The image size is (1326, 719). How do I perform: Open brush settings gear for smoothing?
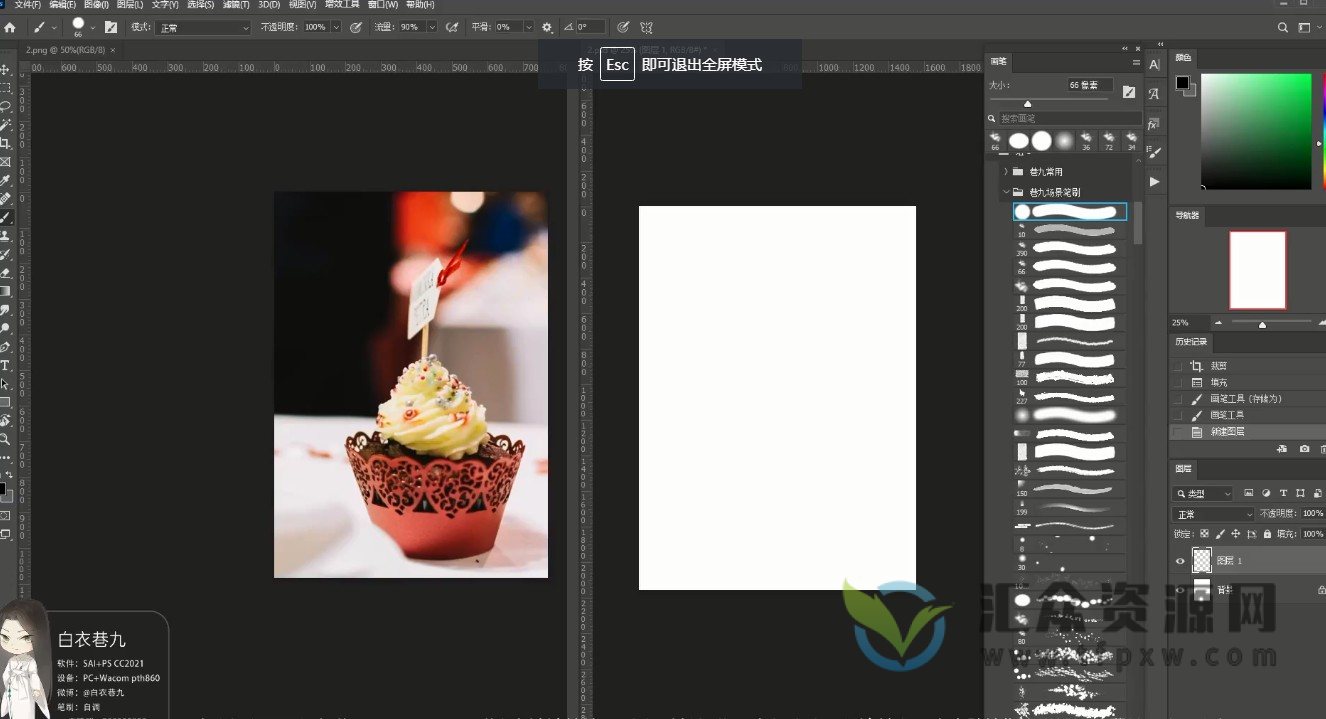547,27
